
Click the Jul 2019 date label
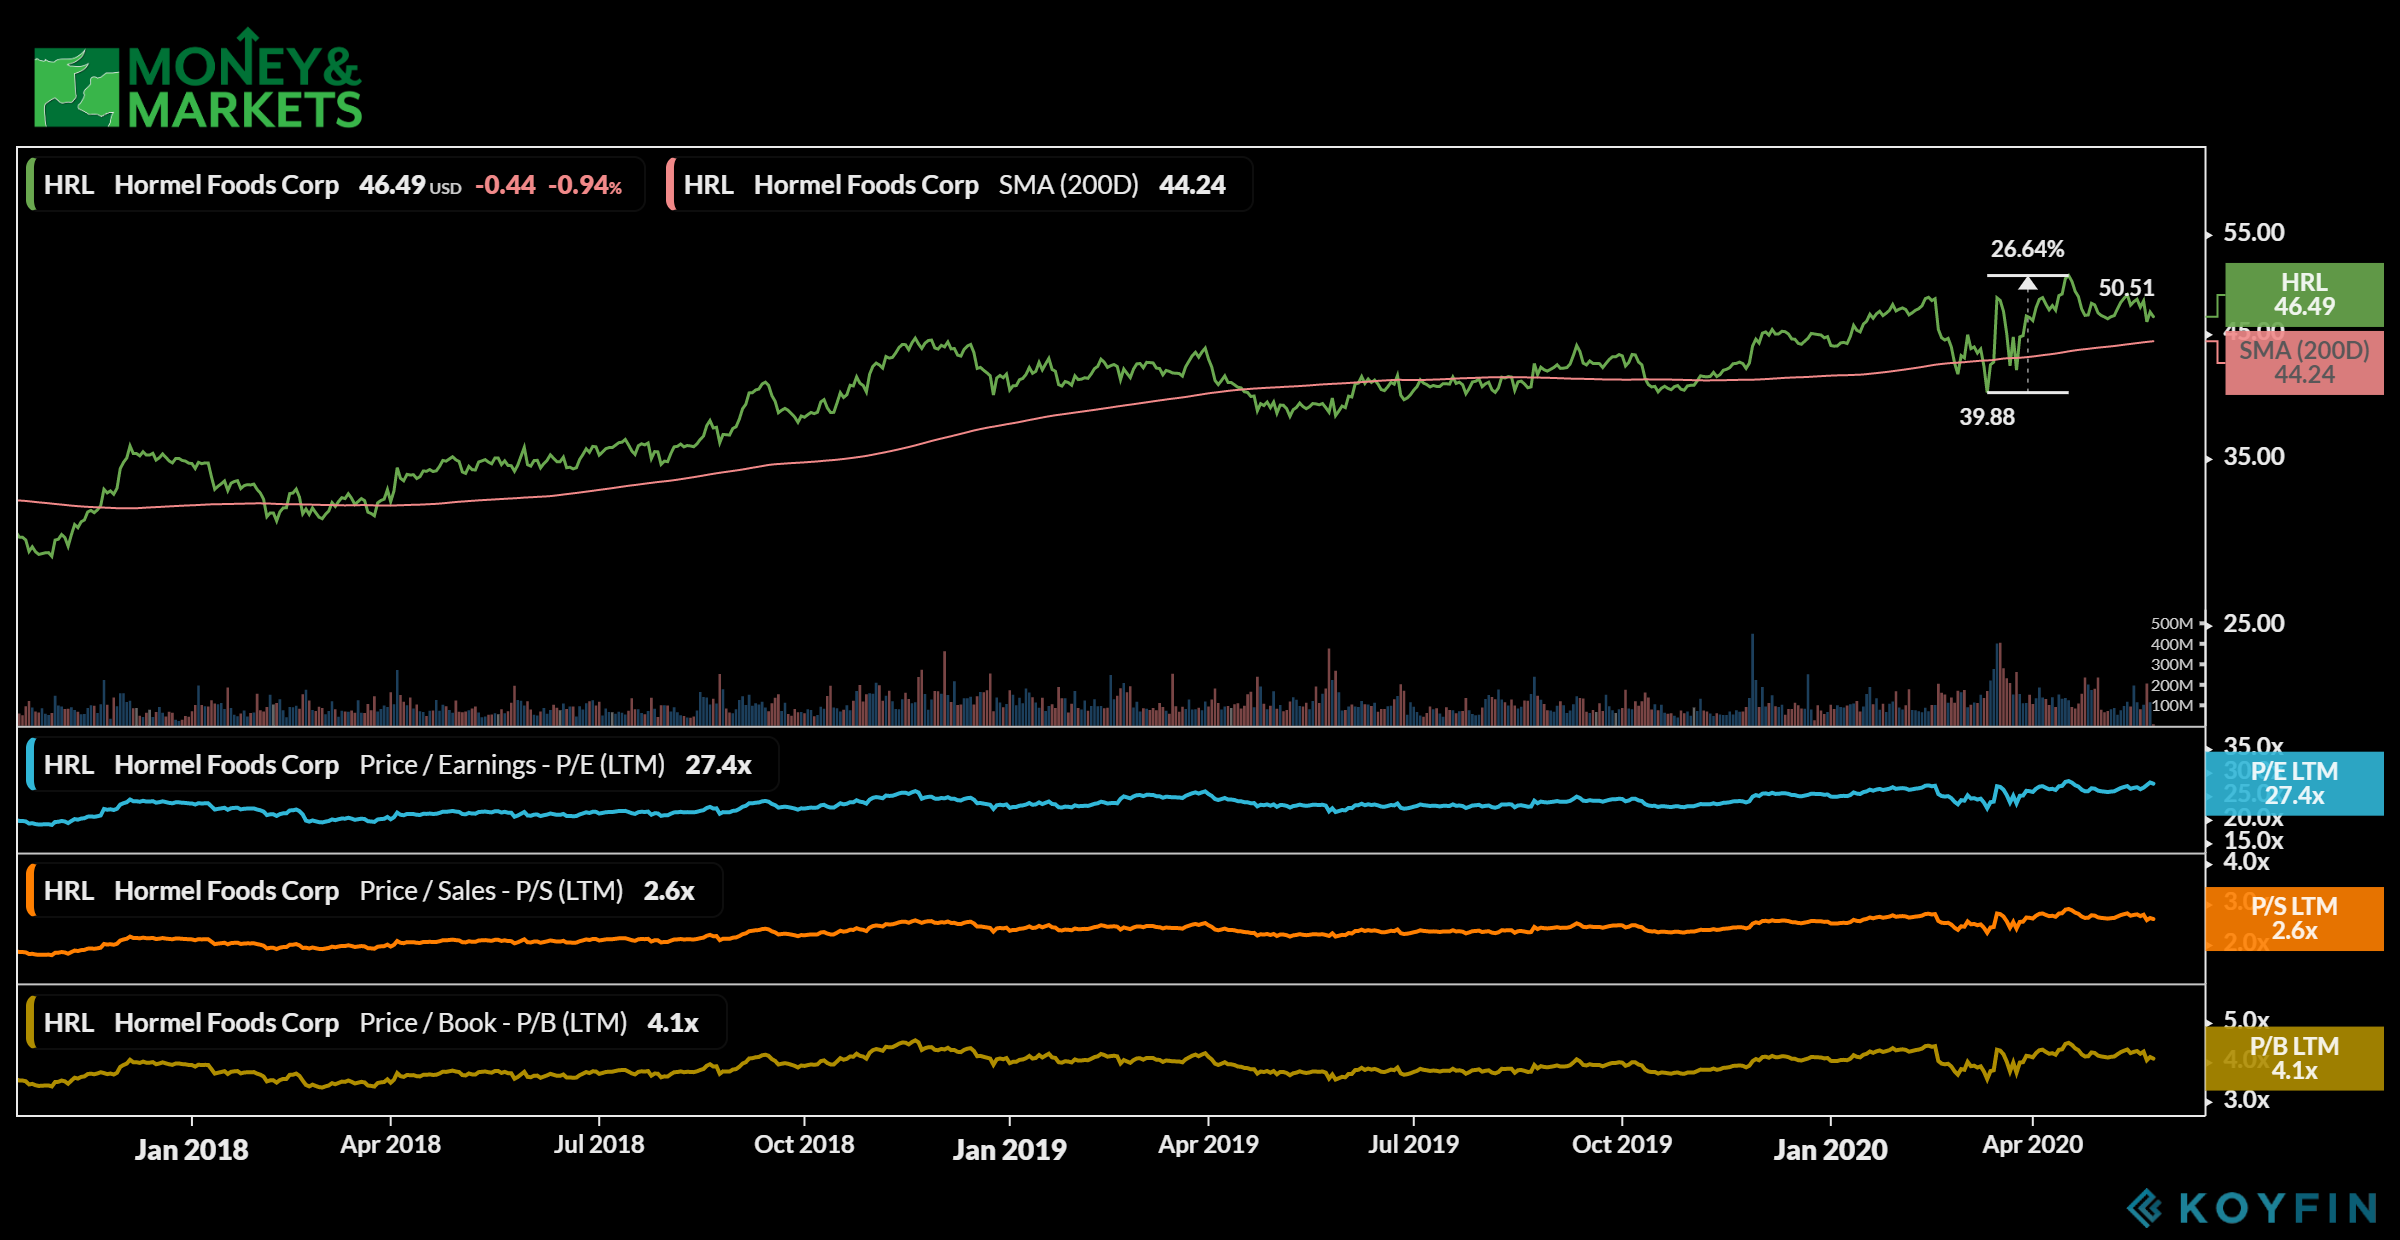1413,1145
